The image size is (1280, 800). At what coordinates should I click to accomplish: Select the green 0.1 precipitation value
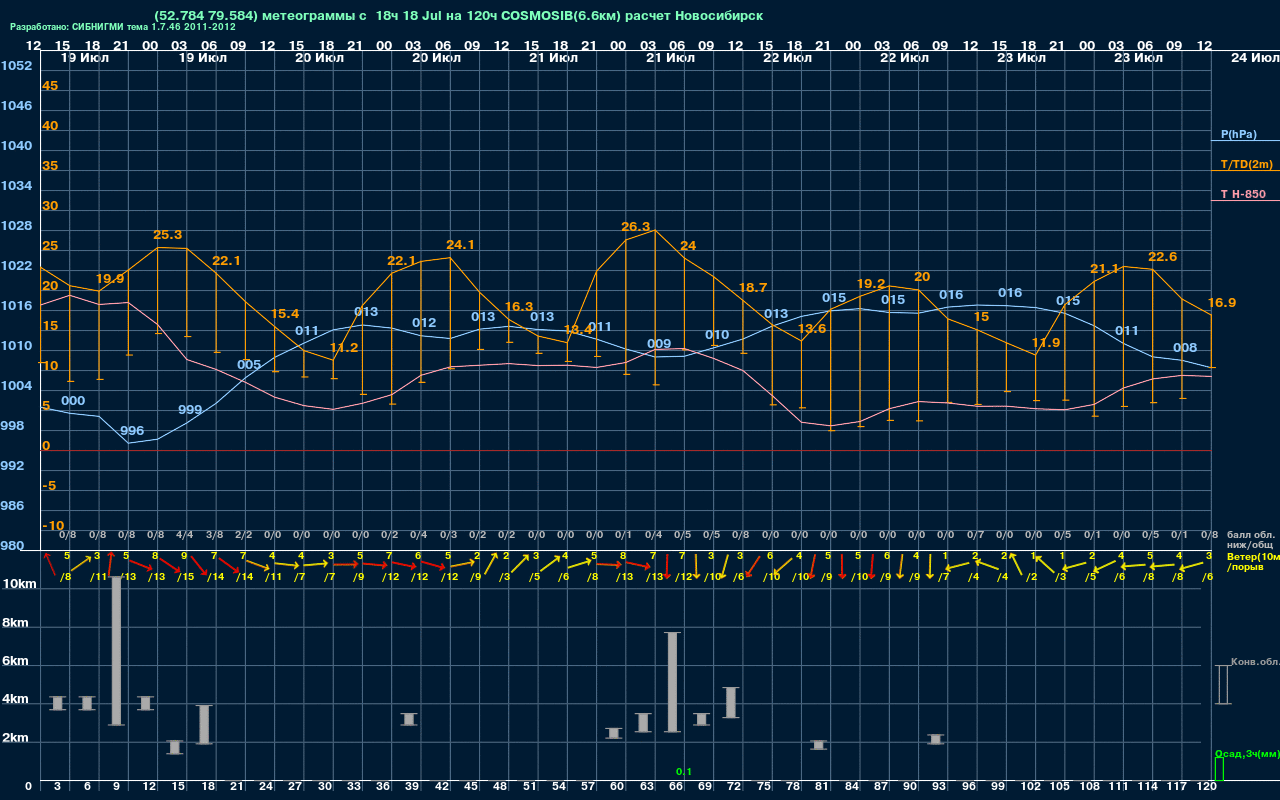pyautogui.click(x=684, y=772)
